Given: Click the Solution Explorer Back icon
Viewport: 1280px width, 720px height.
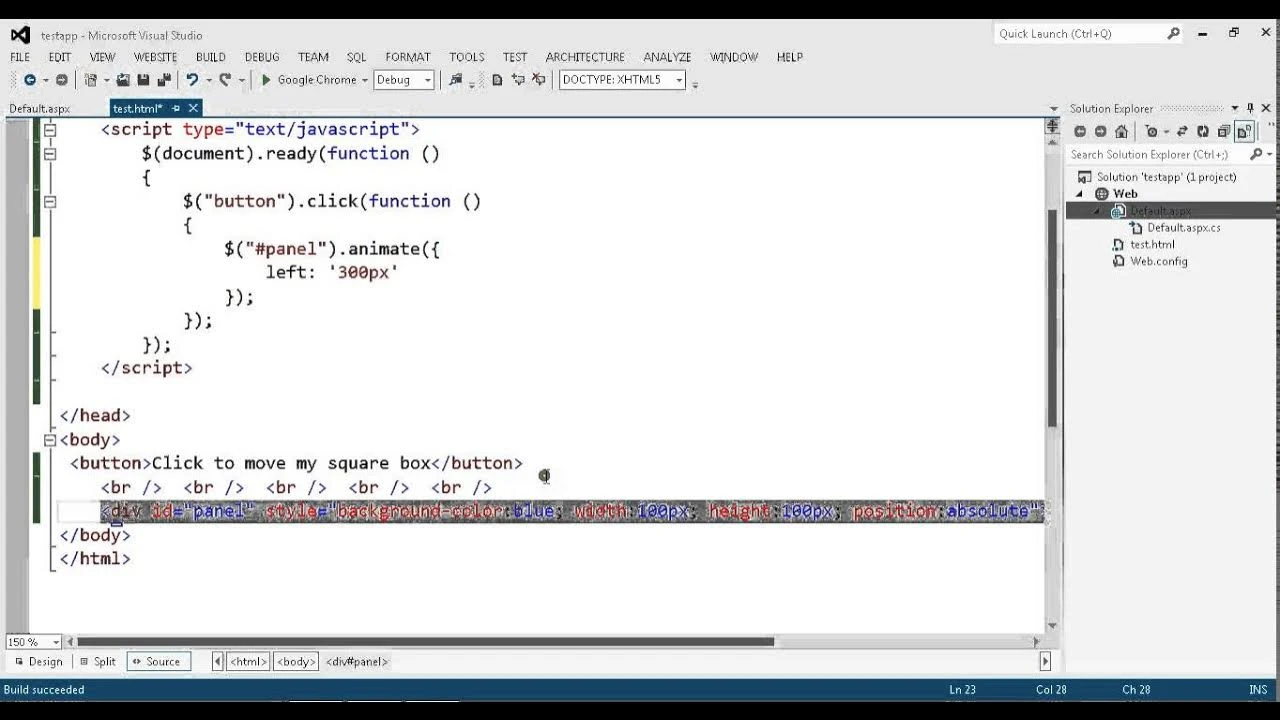Looking at the screenshot, I should tap(1080, 131).
